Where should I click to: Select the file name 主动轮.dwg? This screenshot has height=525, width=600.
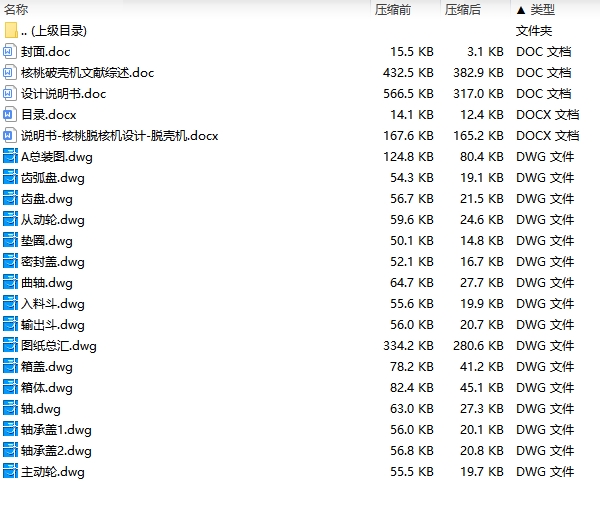53,472
